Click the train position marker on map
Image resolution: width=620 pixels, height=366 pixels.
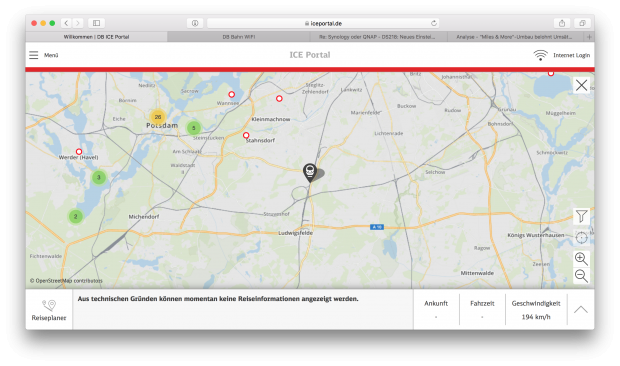click(310, 172)
